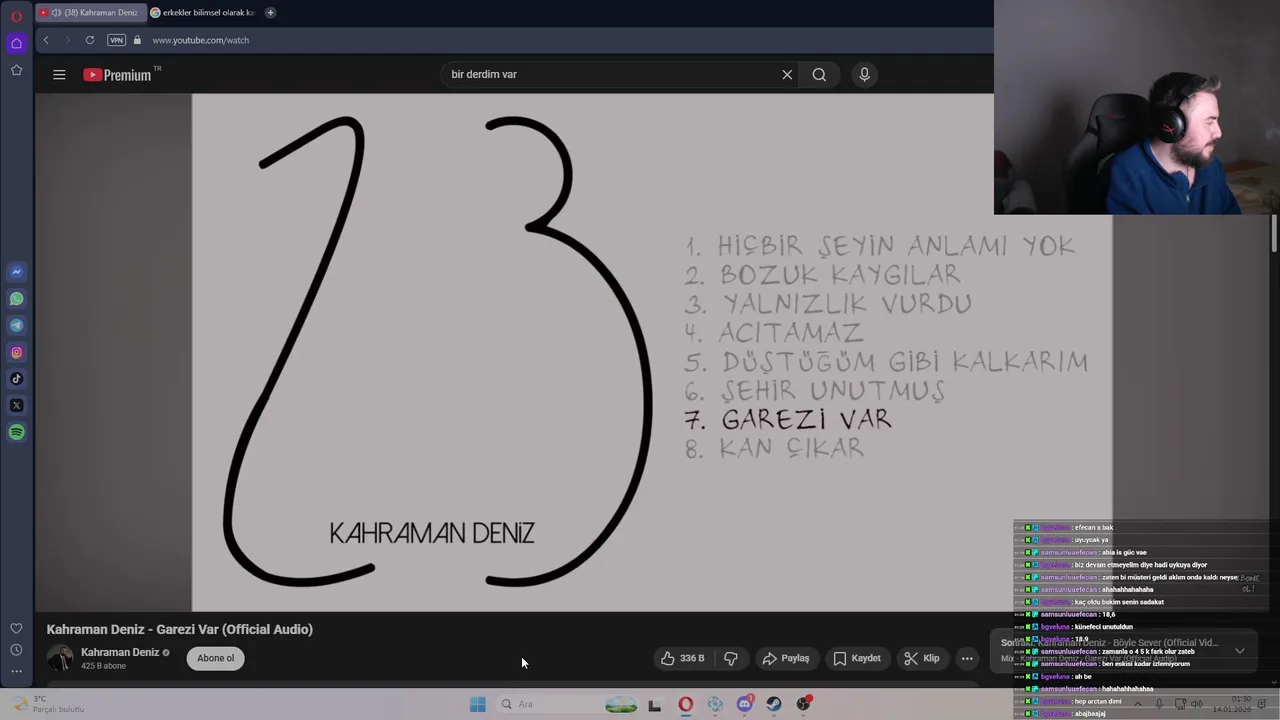The height and width of the screenshot is (720, 1280).
Task: Start voice search with the microphone button
Action: (x=865, y=74)
